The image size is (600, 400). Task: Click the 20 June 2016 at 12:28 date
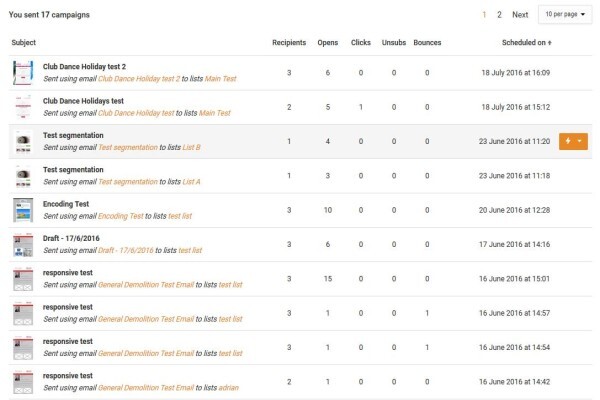click(514, 210)
